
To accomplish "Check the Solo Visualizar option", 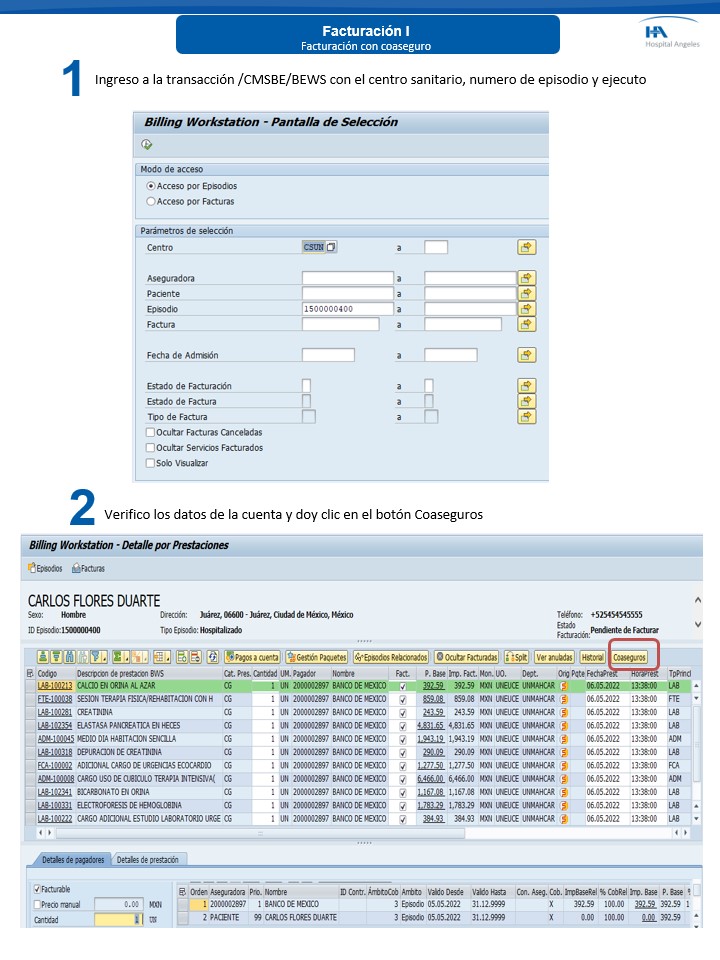I will click(151, 463).
